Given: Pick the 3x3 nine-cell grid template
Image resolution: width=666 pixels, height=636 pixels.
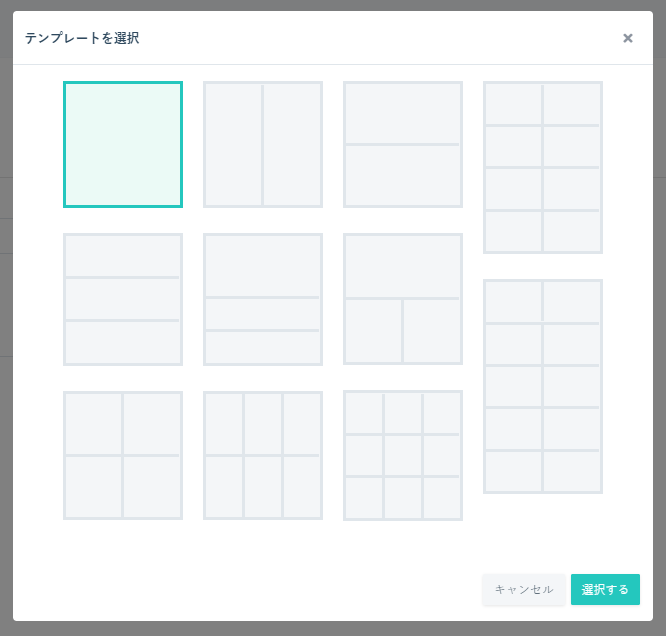Looking at the screenshot, I should pos(403,455).
